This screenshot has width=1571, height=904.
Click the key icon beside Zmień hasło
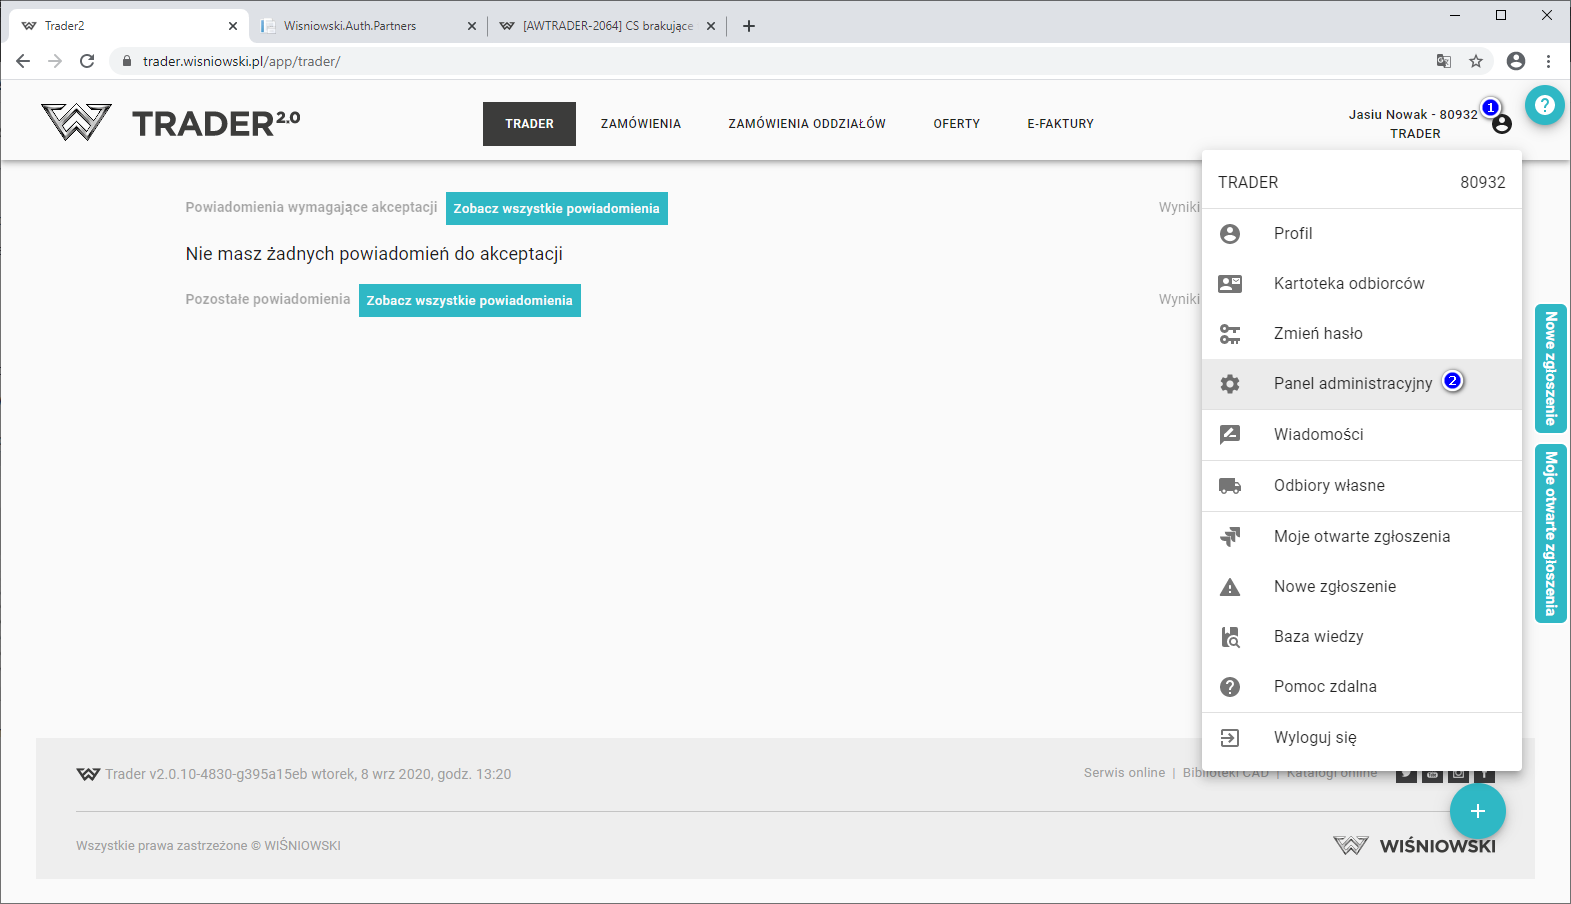coord(1230,334)
